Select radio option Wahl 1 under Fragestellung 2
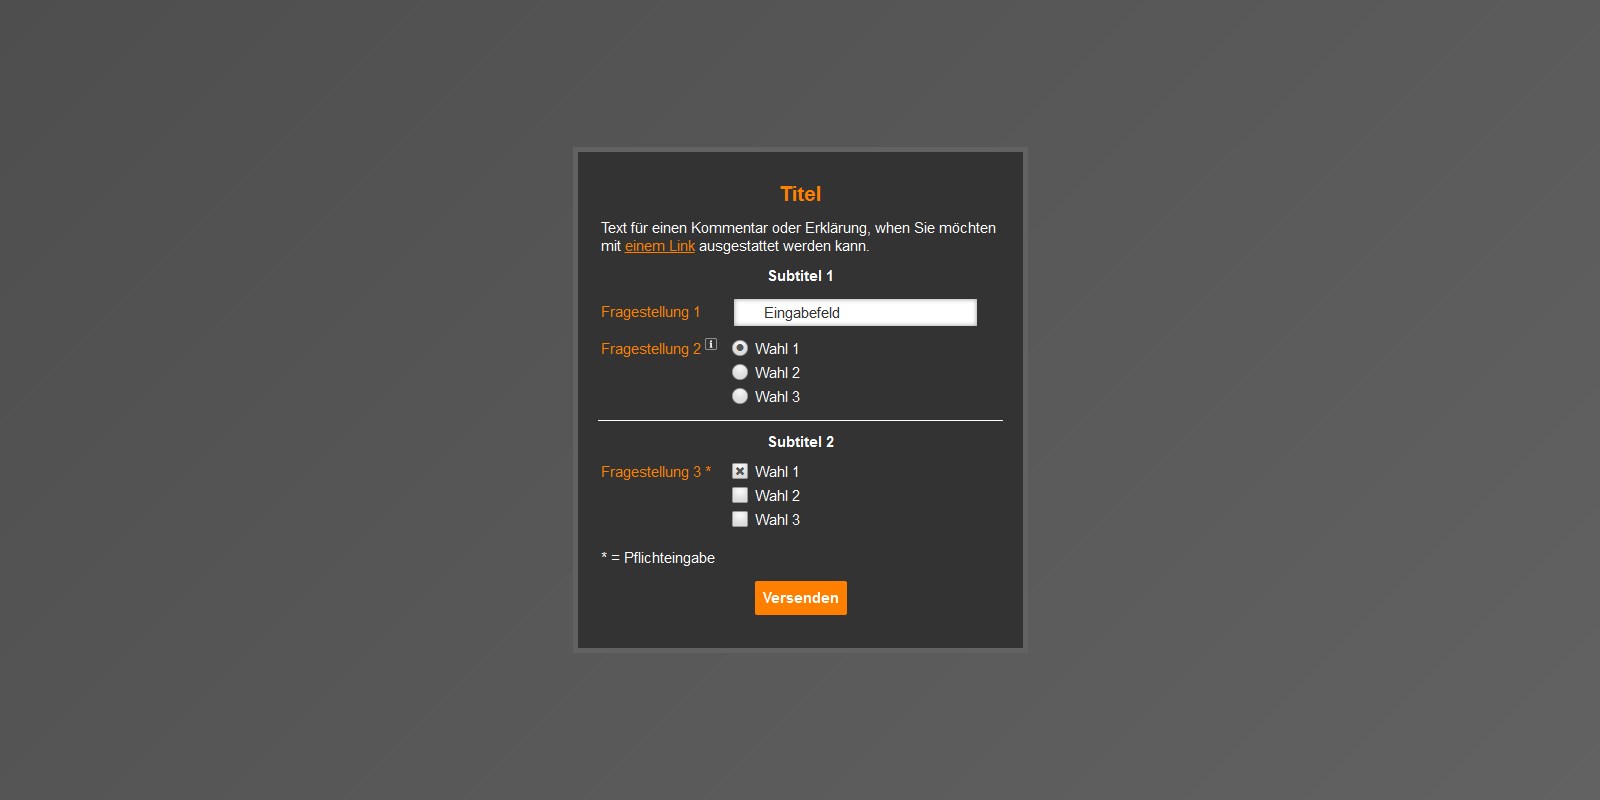 [740, 348]
